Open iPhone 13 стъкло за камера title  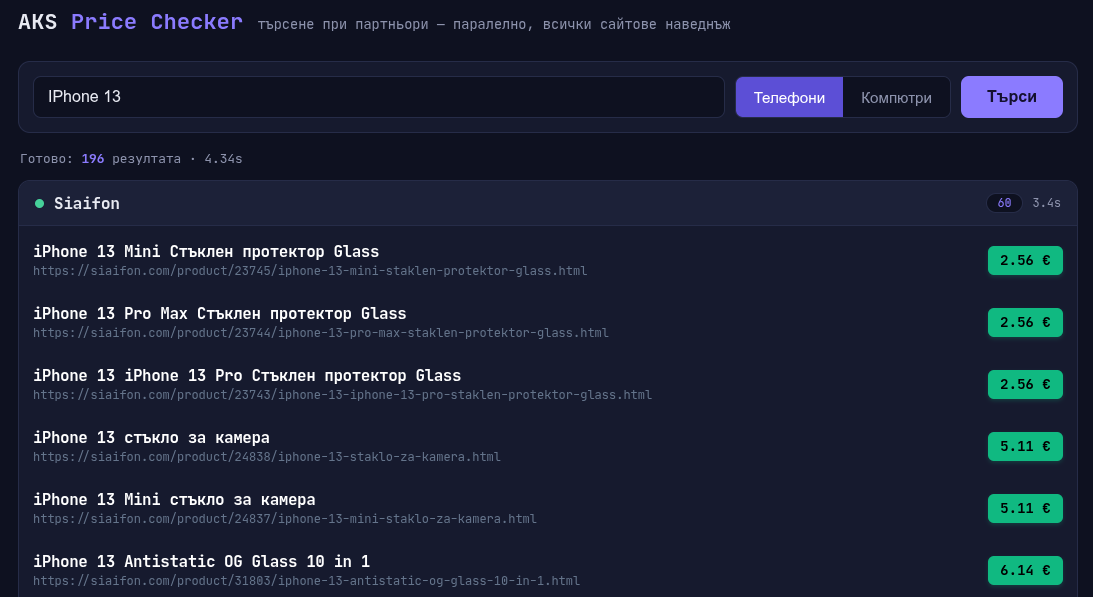(151, 438)
